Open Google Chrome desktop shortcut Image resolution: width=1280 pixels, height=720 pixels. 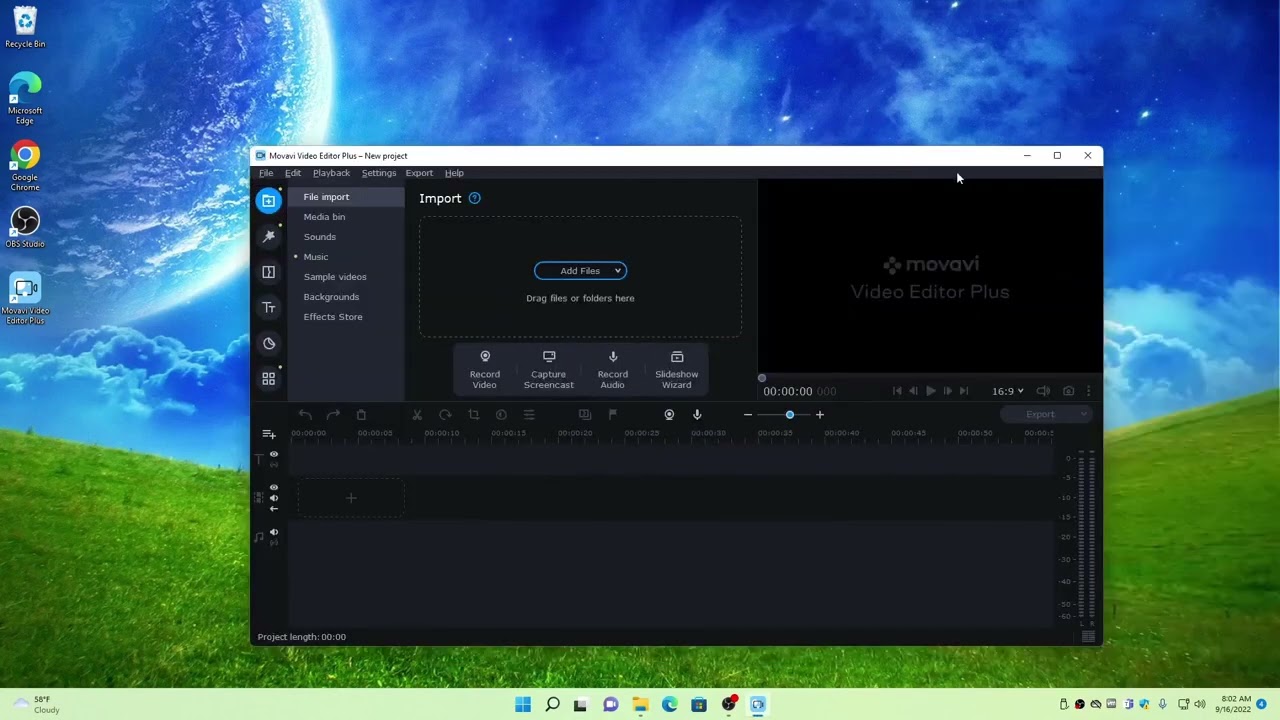25,166
